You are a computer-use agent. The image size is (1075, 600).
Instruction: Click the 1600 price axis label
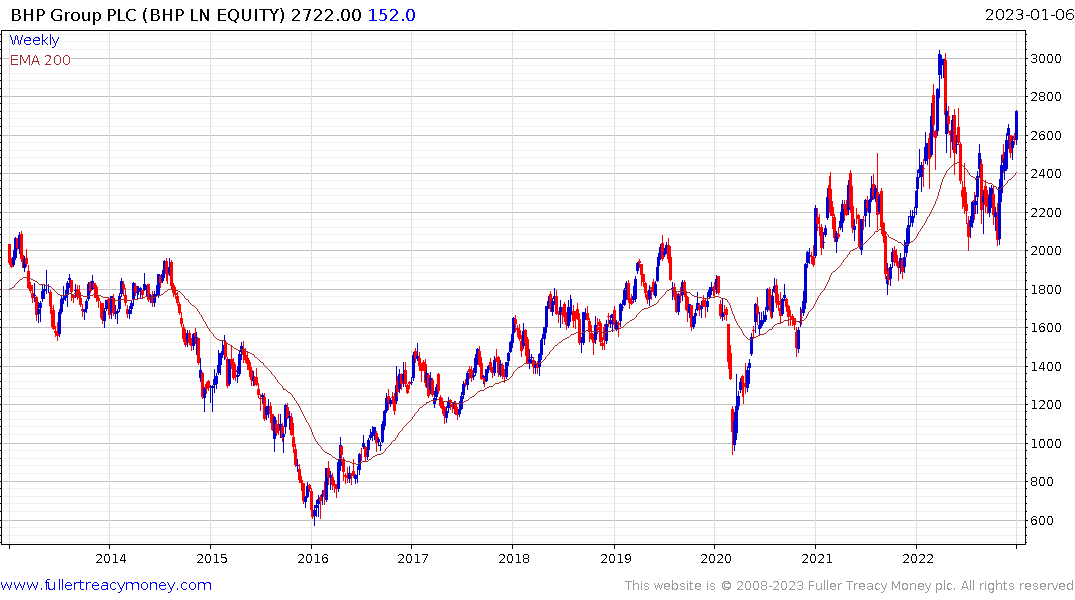pos(1046,328)
